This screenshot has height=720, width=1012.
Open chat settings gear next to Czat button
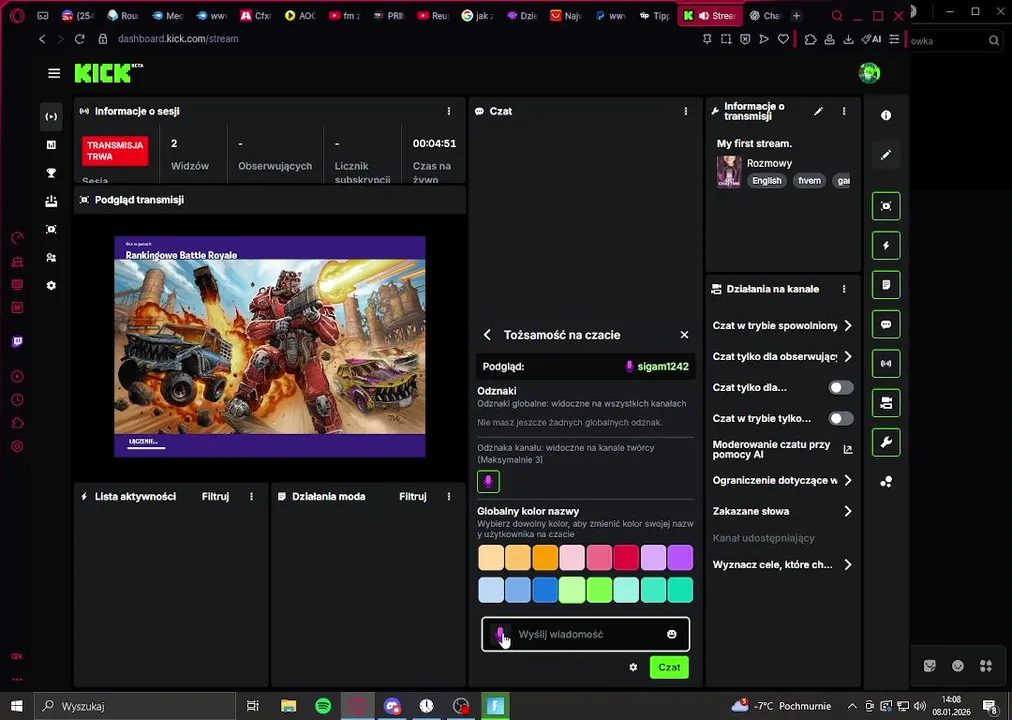[x=633, y=667]
